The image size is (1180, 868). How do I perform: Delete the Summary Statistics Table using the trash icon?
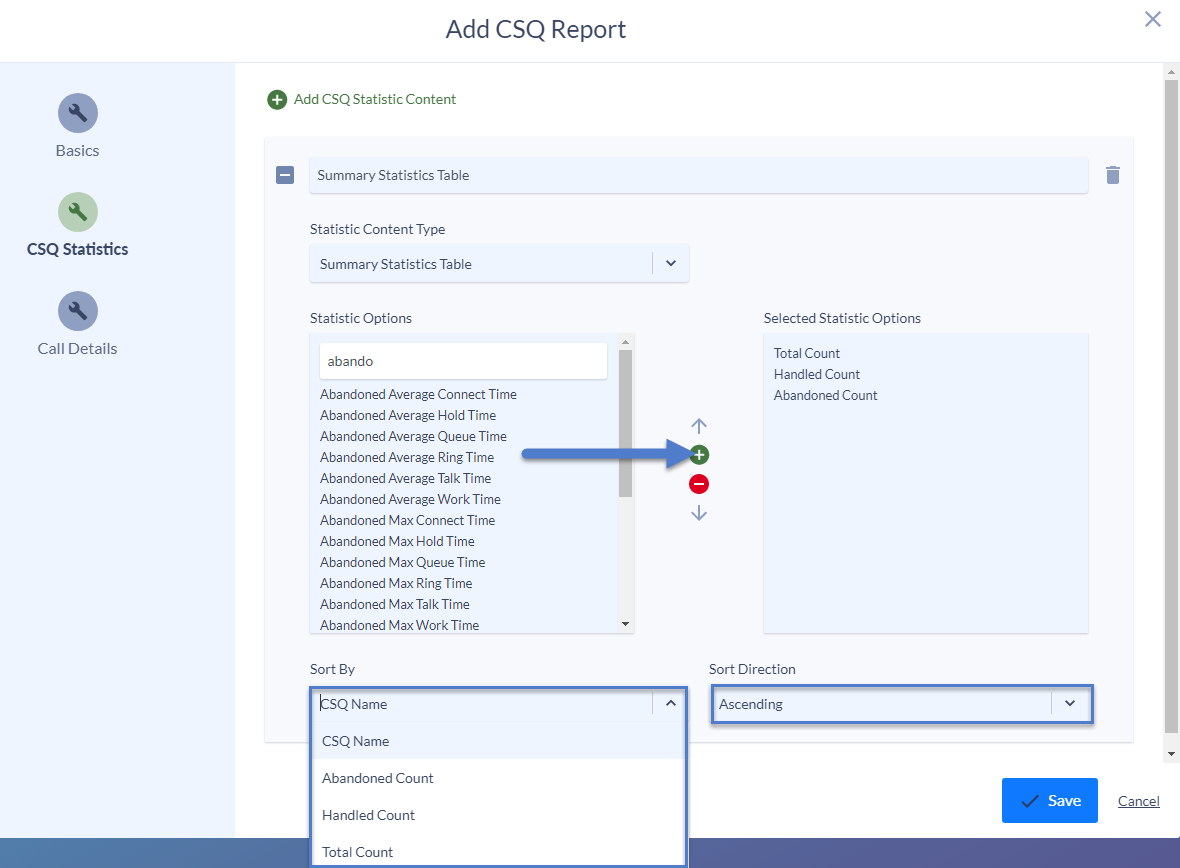pyautogui.click(x=1113, y=175)
